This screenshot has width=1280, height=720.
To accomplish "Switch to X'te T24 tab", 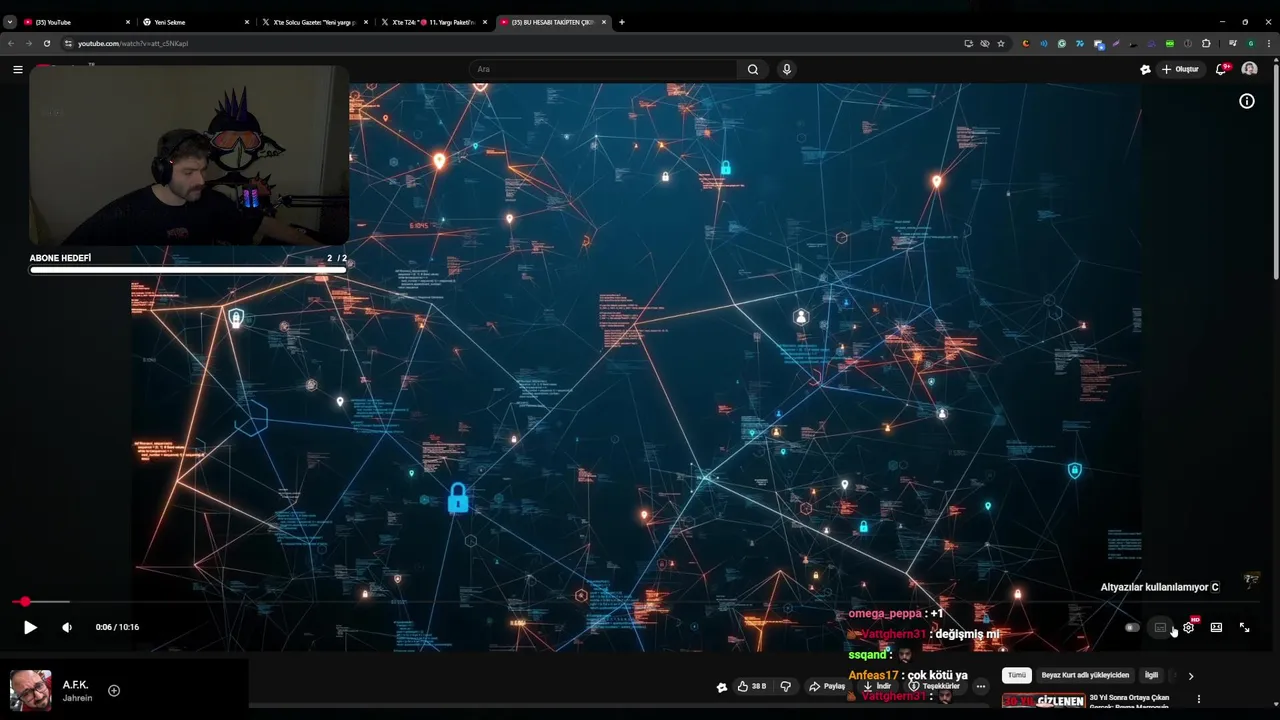I will point(434,22).
